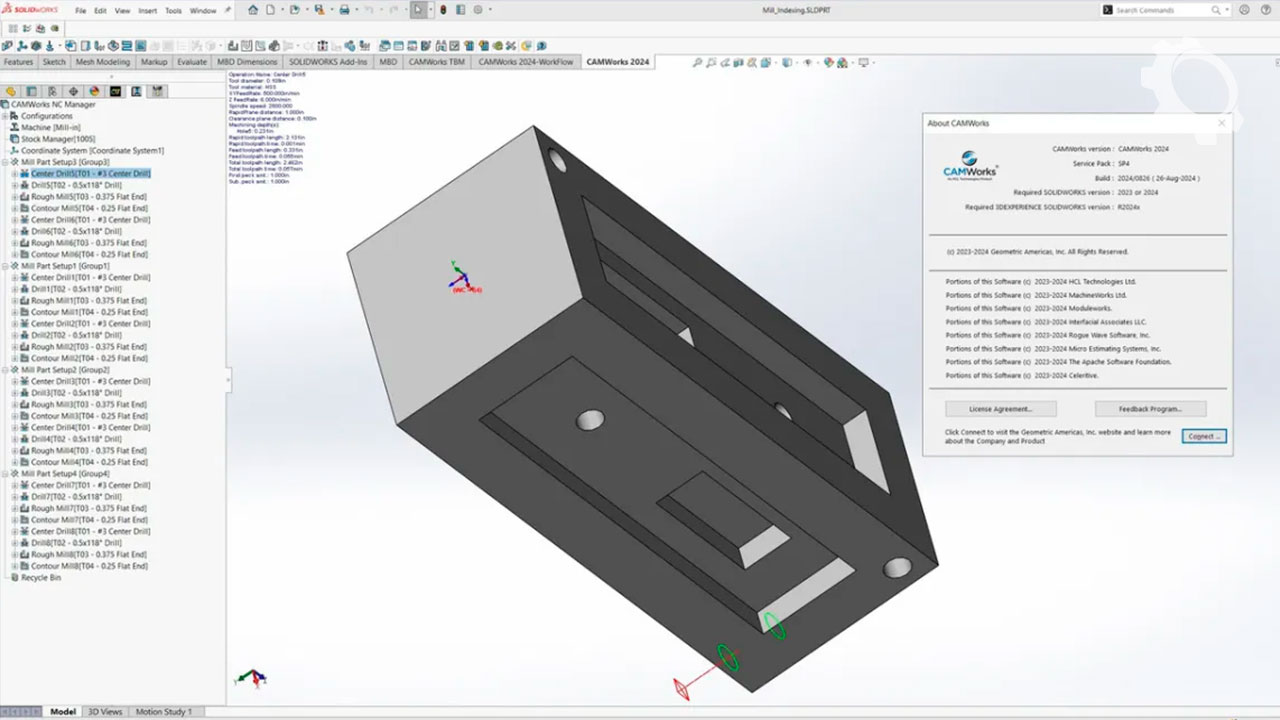
Task: Click the Apply Scene icon in the view toolbar
Action: click(x=844, y=62)
